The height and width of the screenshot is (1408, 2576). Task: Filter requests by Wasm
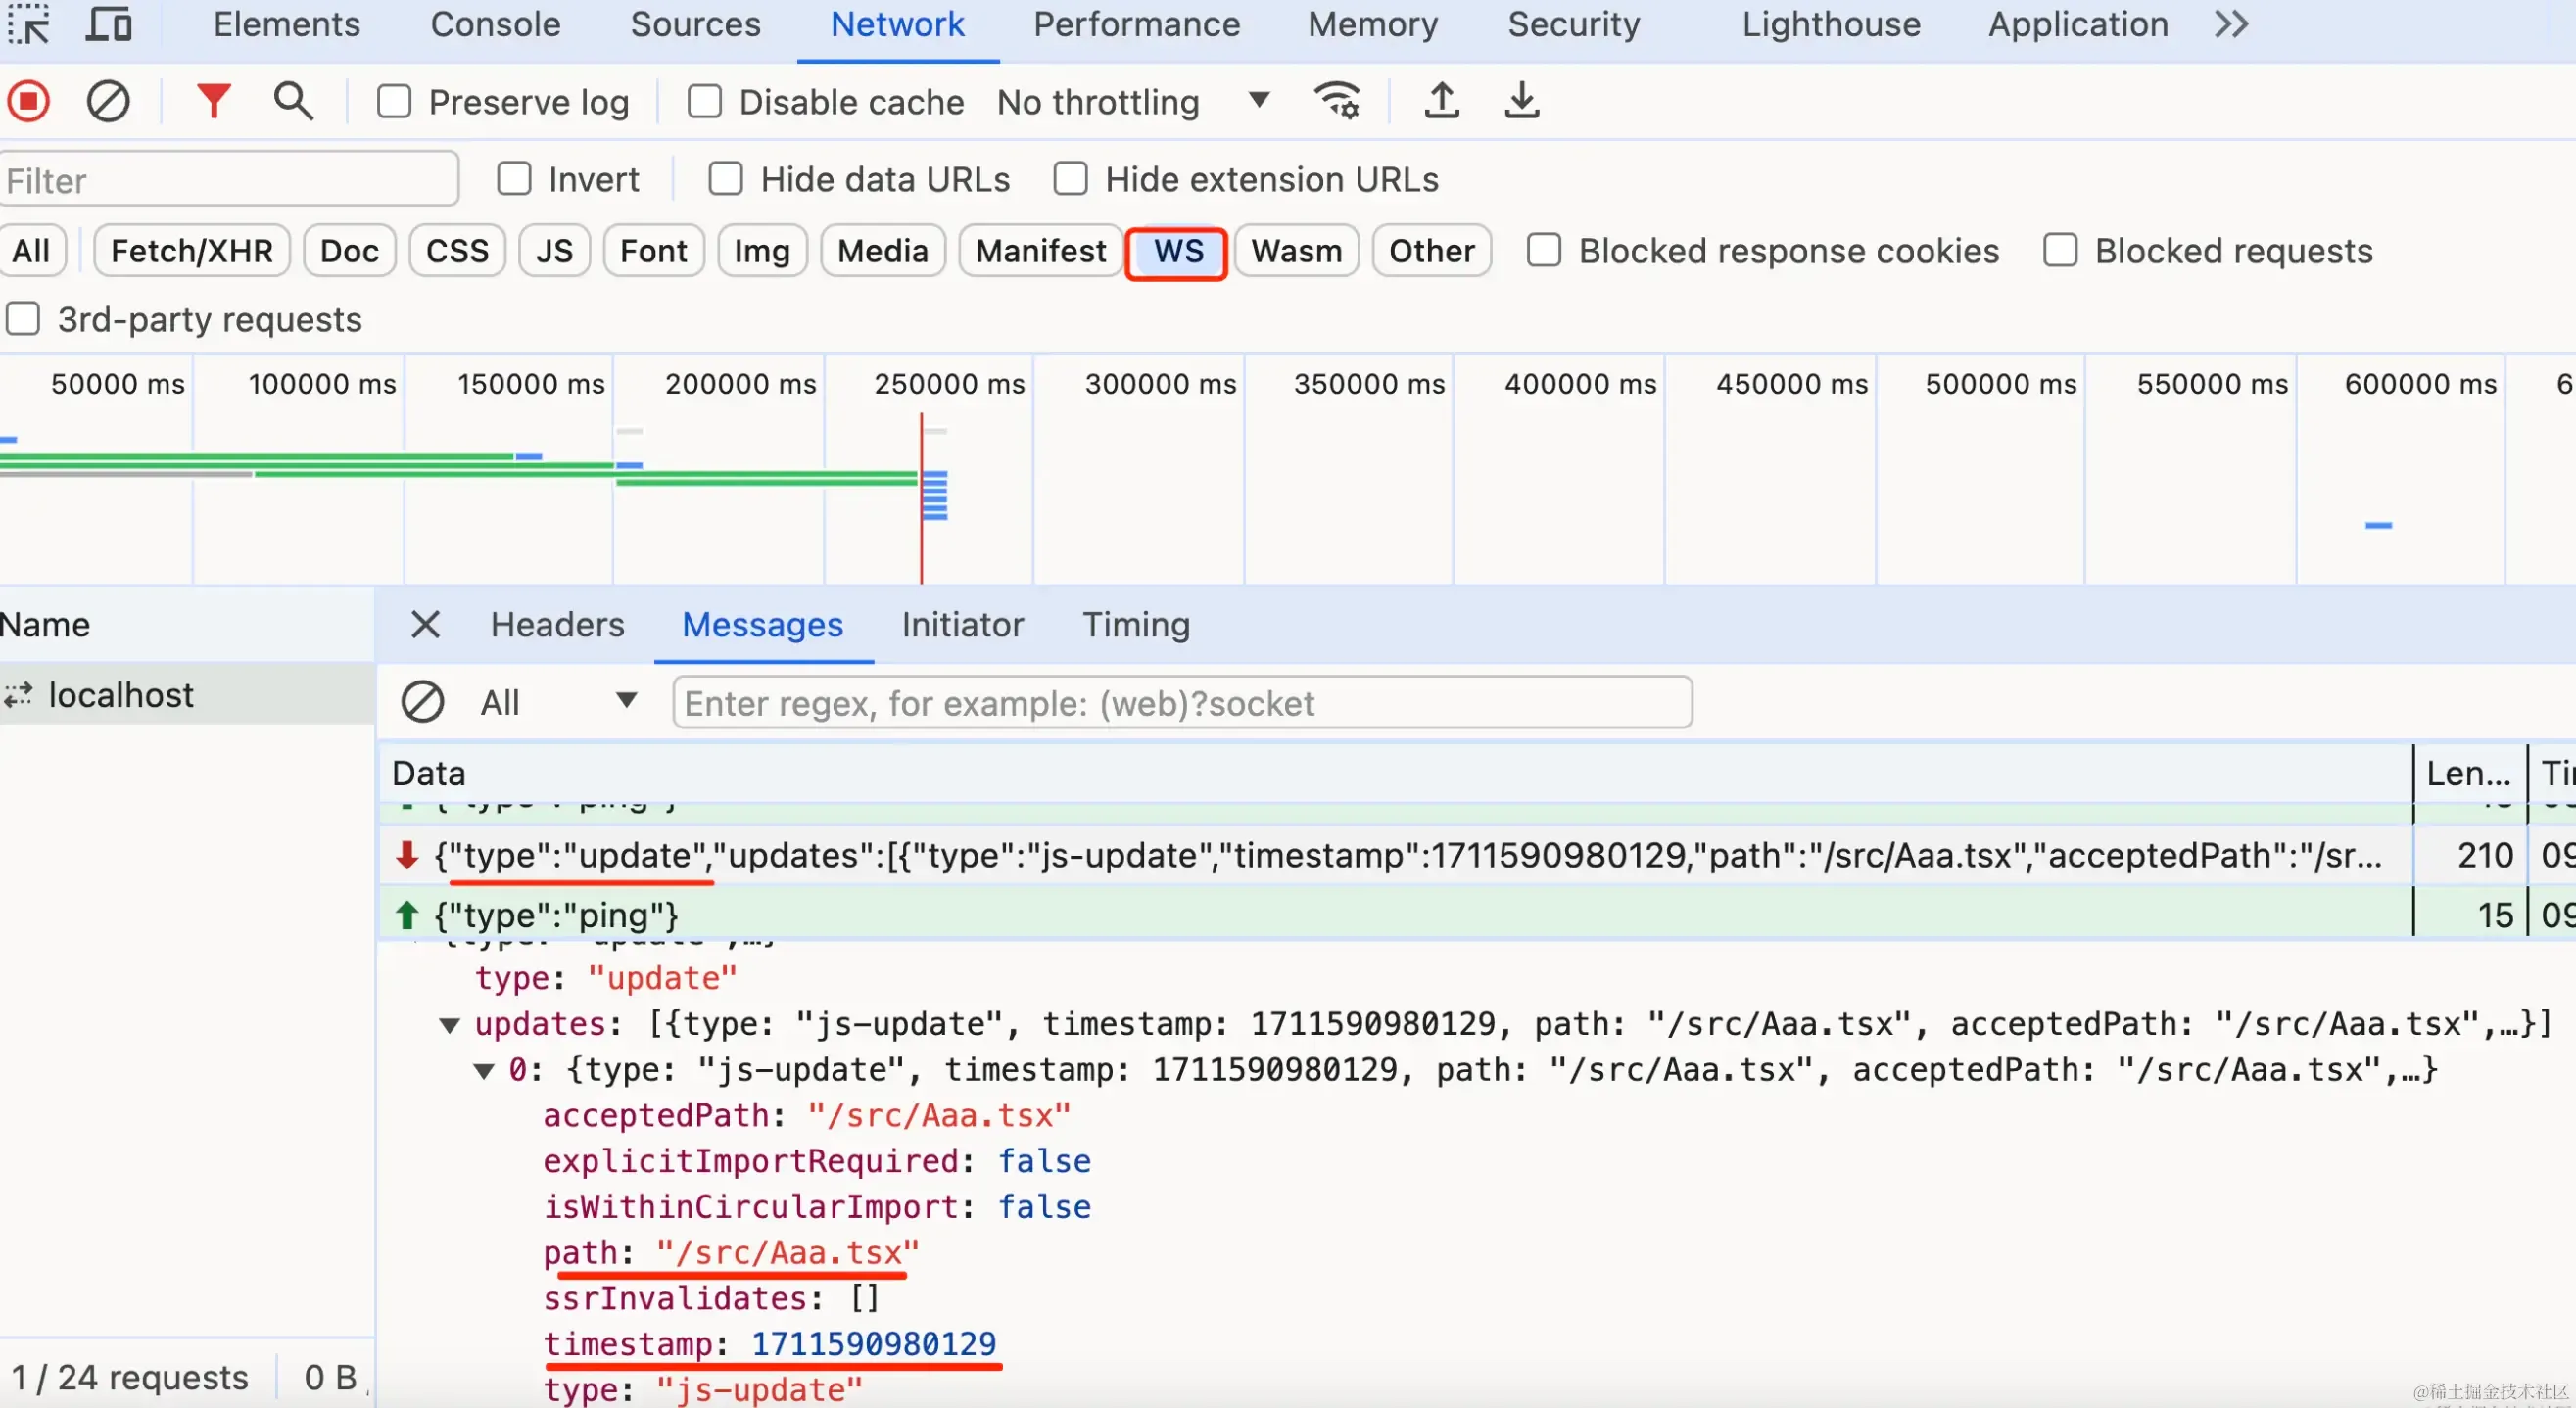point(1296,250)
